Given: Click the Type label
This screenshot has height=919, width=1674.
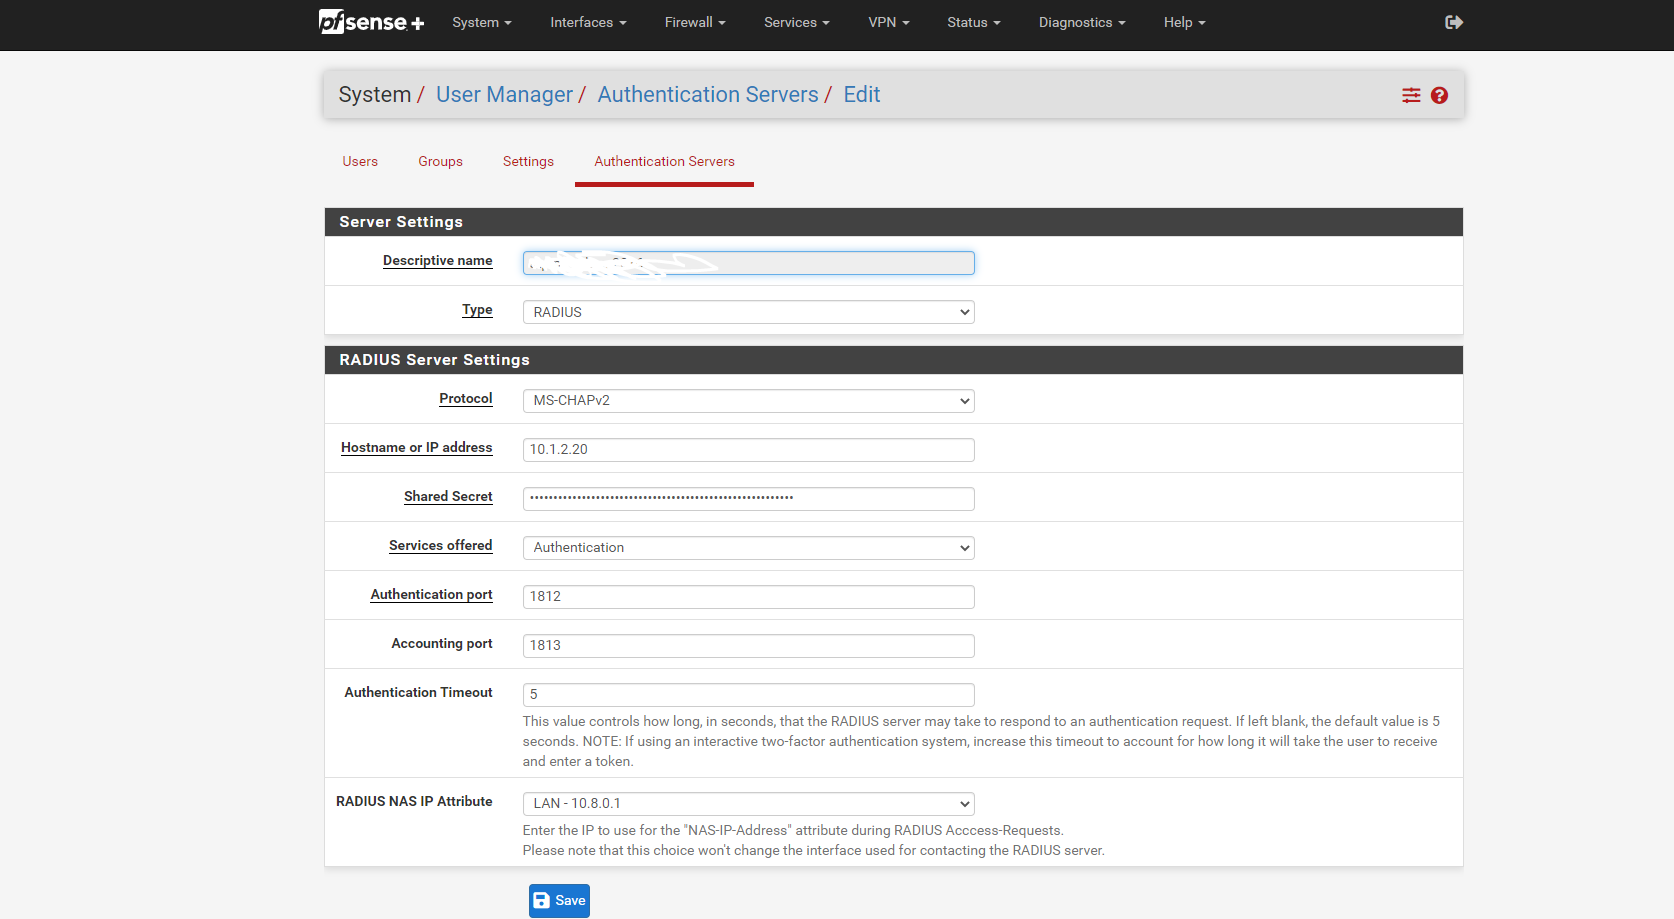Looking at the screenshot, I should coord(477,310).
